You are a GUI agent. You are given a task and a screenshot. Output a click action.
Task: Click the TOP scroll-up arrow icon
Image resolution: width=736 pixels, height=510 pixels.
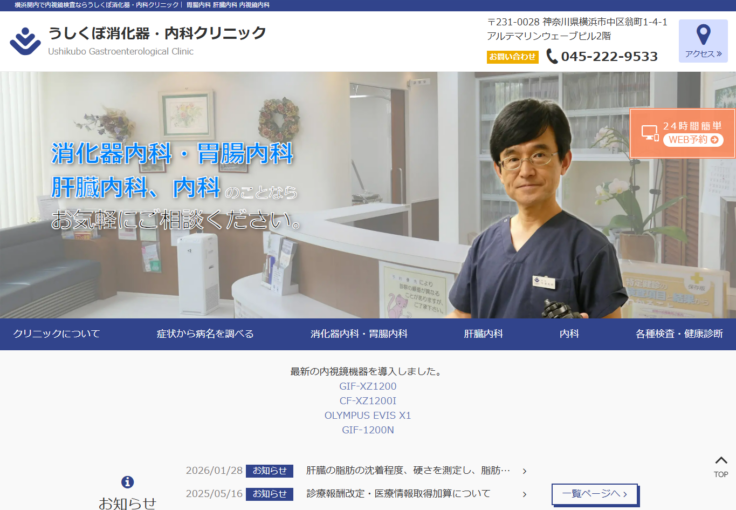(720, 461)
